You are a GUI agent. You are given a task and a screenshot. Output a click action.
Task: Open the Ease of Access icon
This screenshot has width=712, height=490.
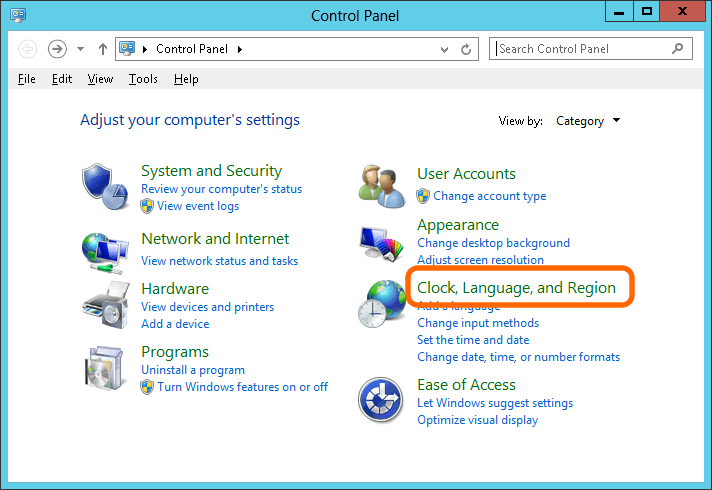click(x=381, y=400)
